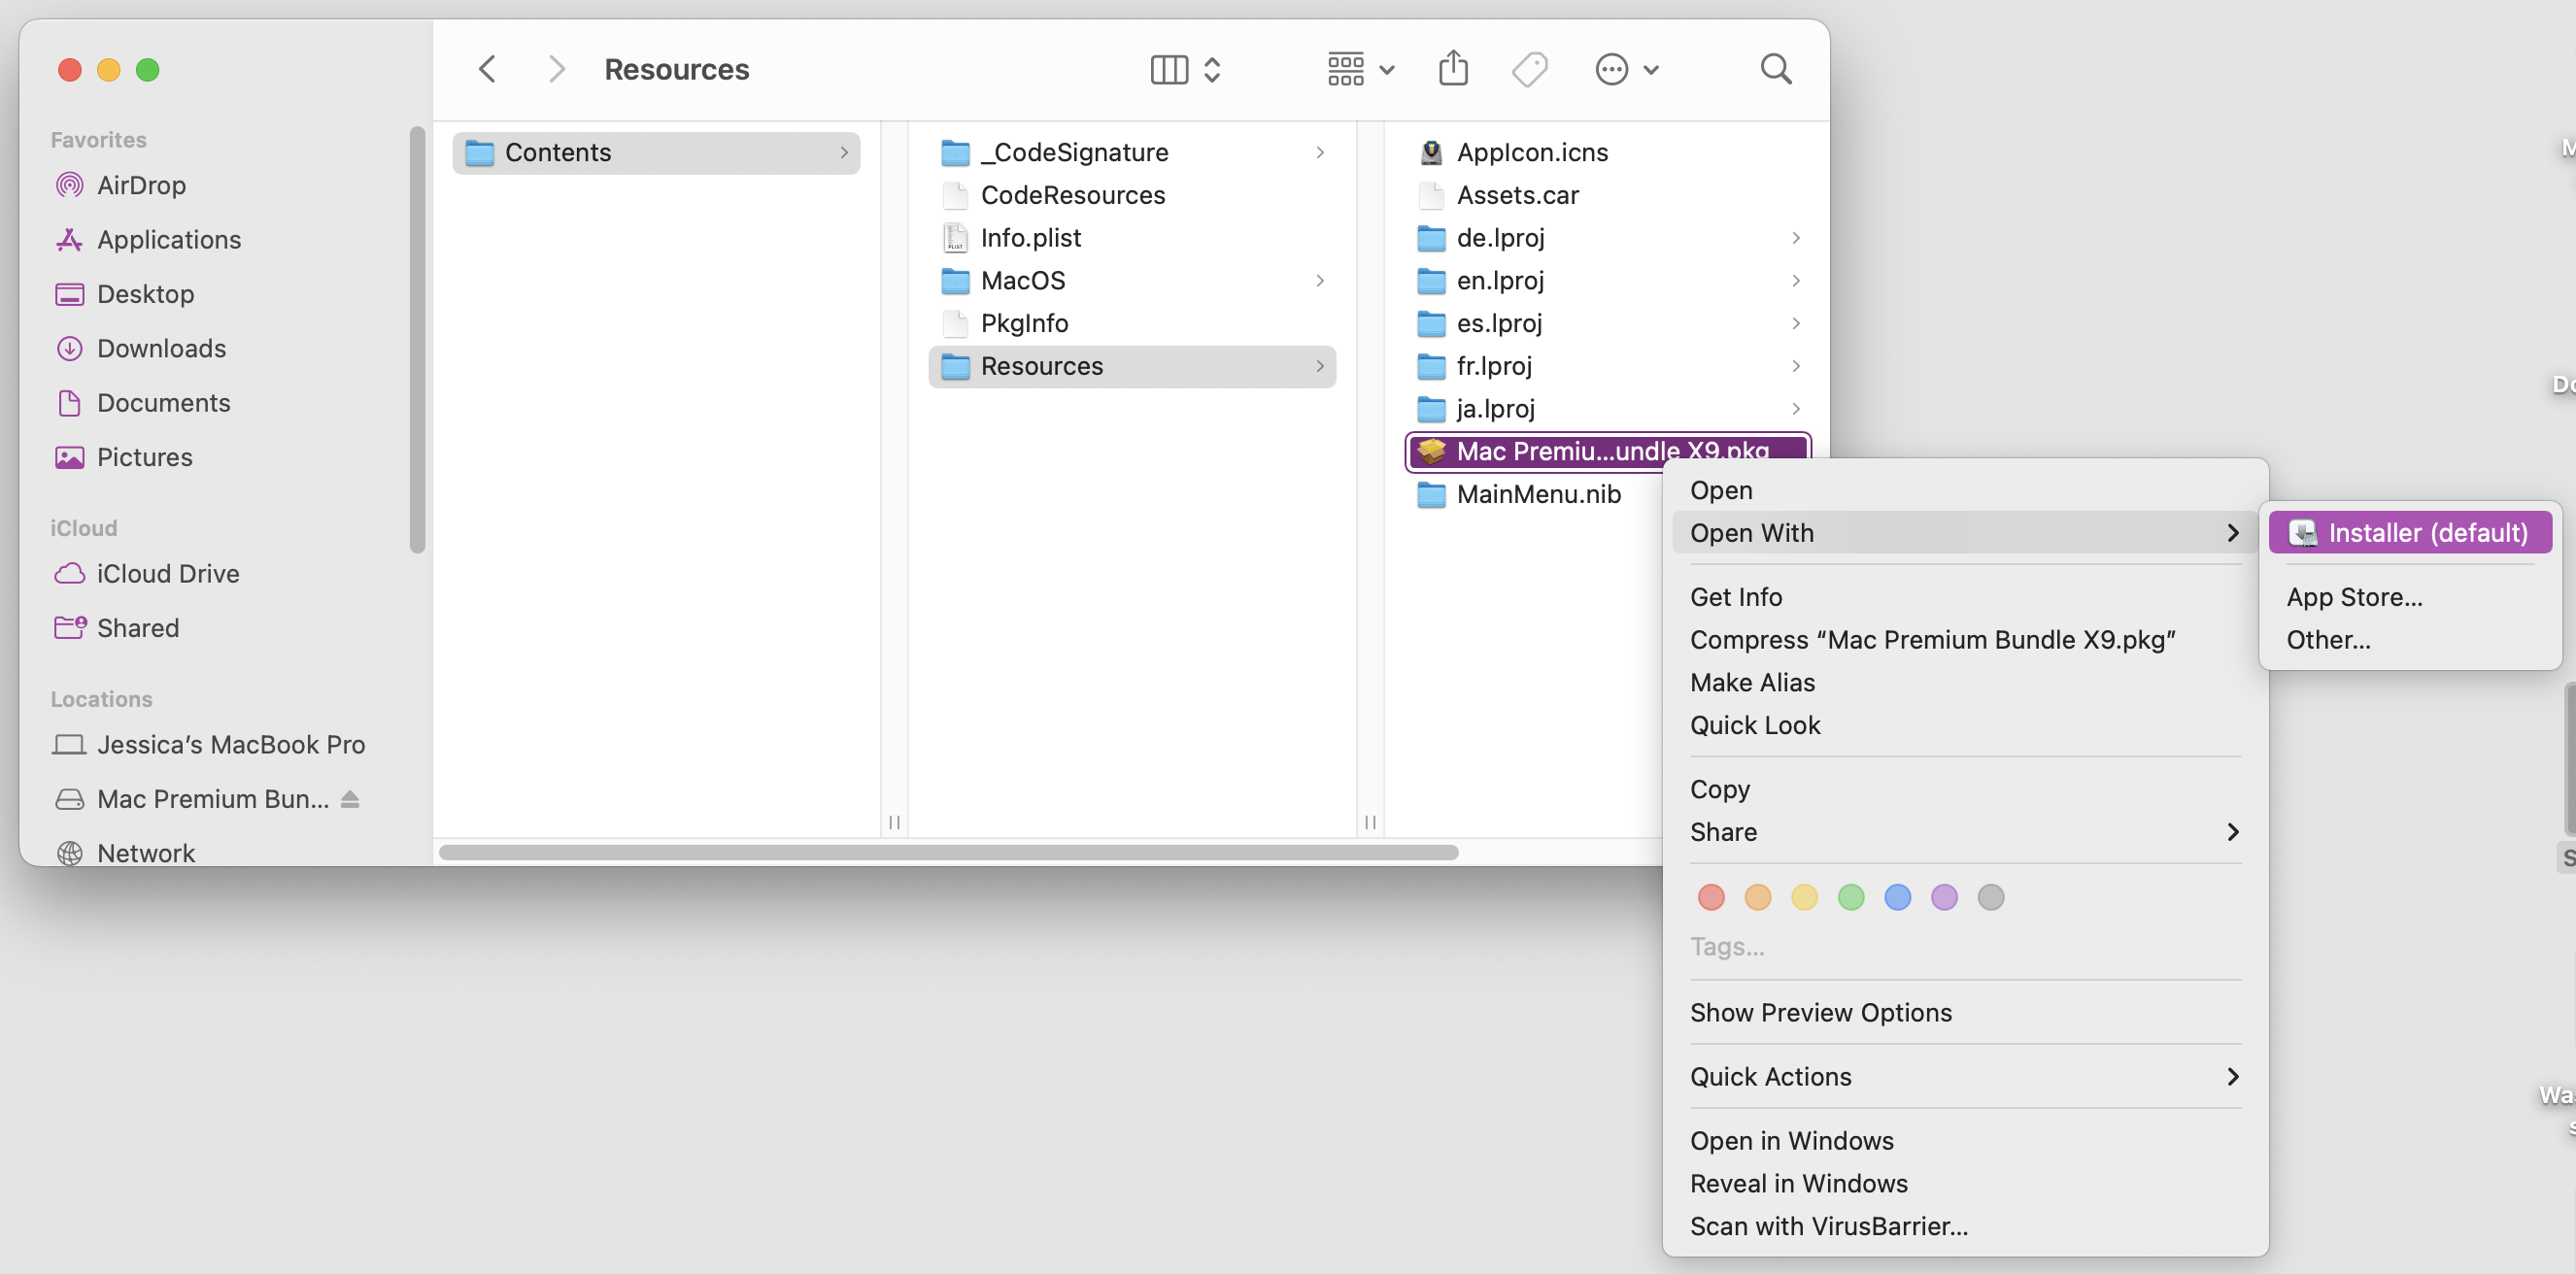Screen dimensions: 2576x1274
Task: Select the Contents folder
Action: (x=656, y=152)
